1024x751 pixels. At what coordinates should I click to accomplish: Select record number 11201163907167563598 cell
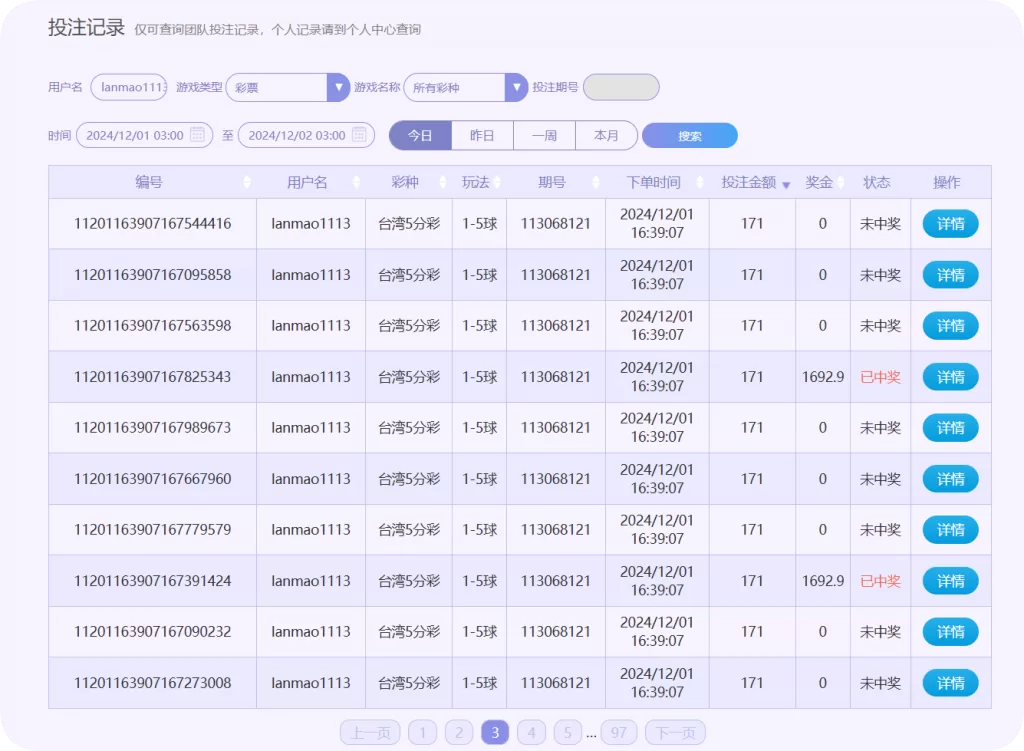(152, 326)
